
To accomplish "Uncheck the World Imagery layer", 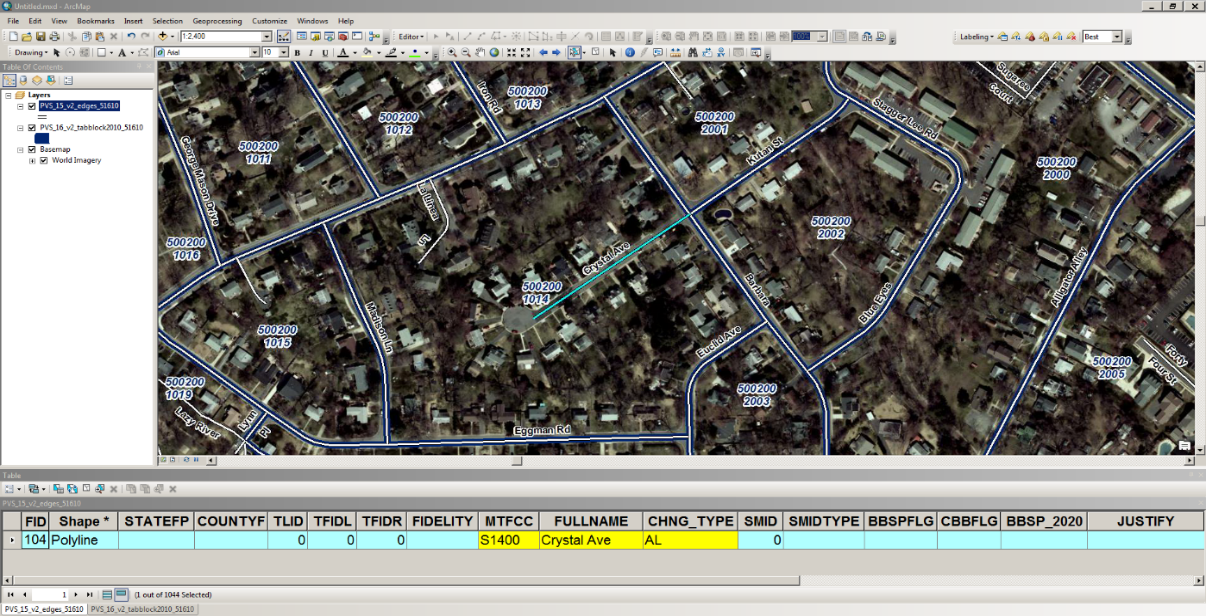I will coord(44,160).
